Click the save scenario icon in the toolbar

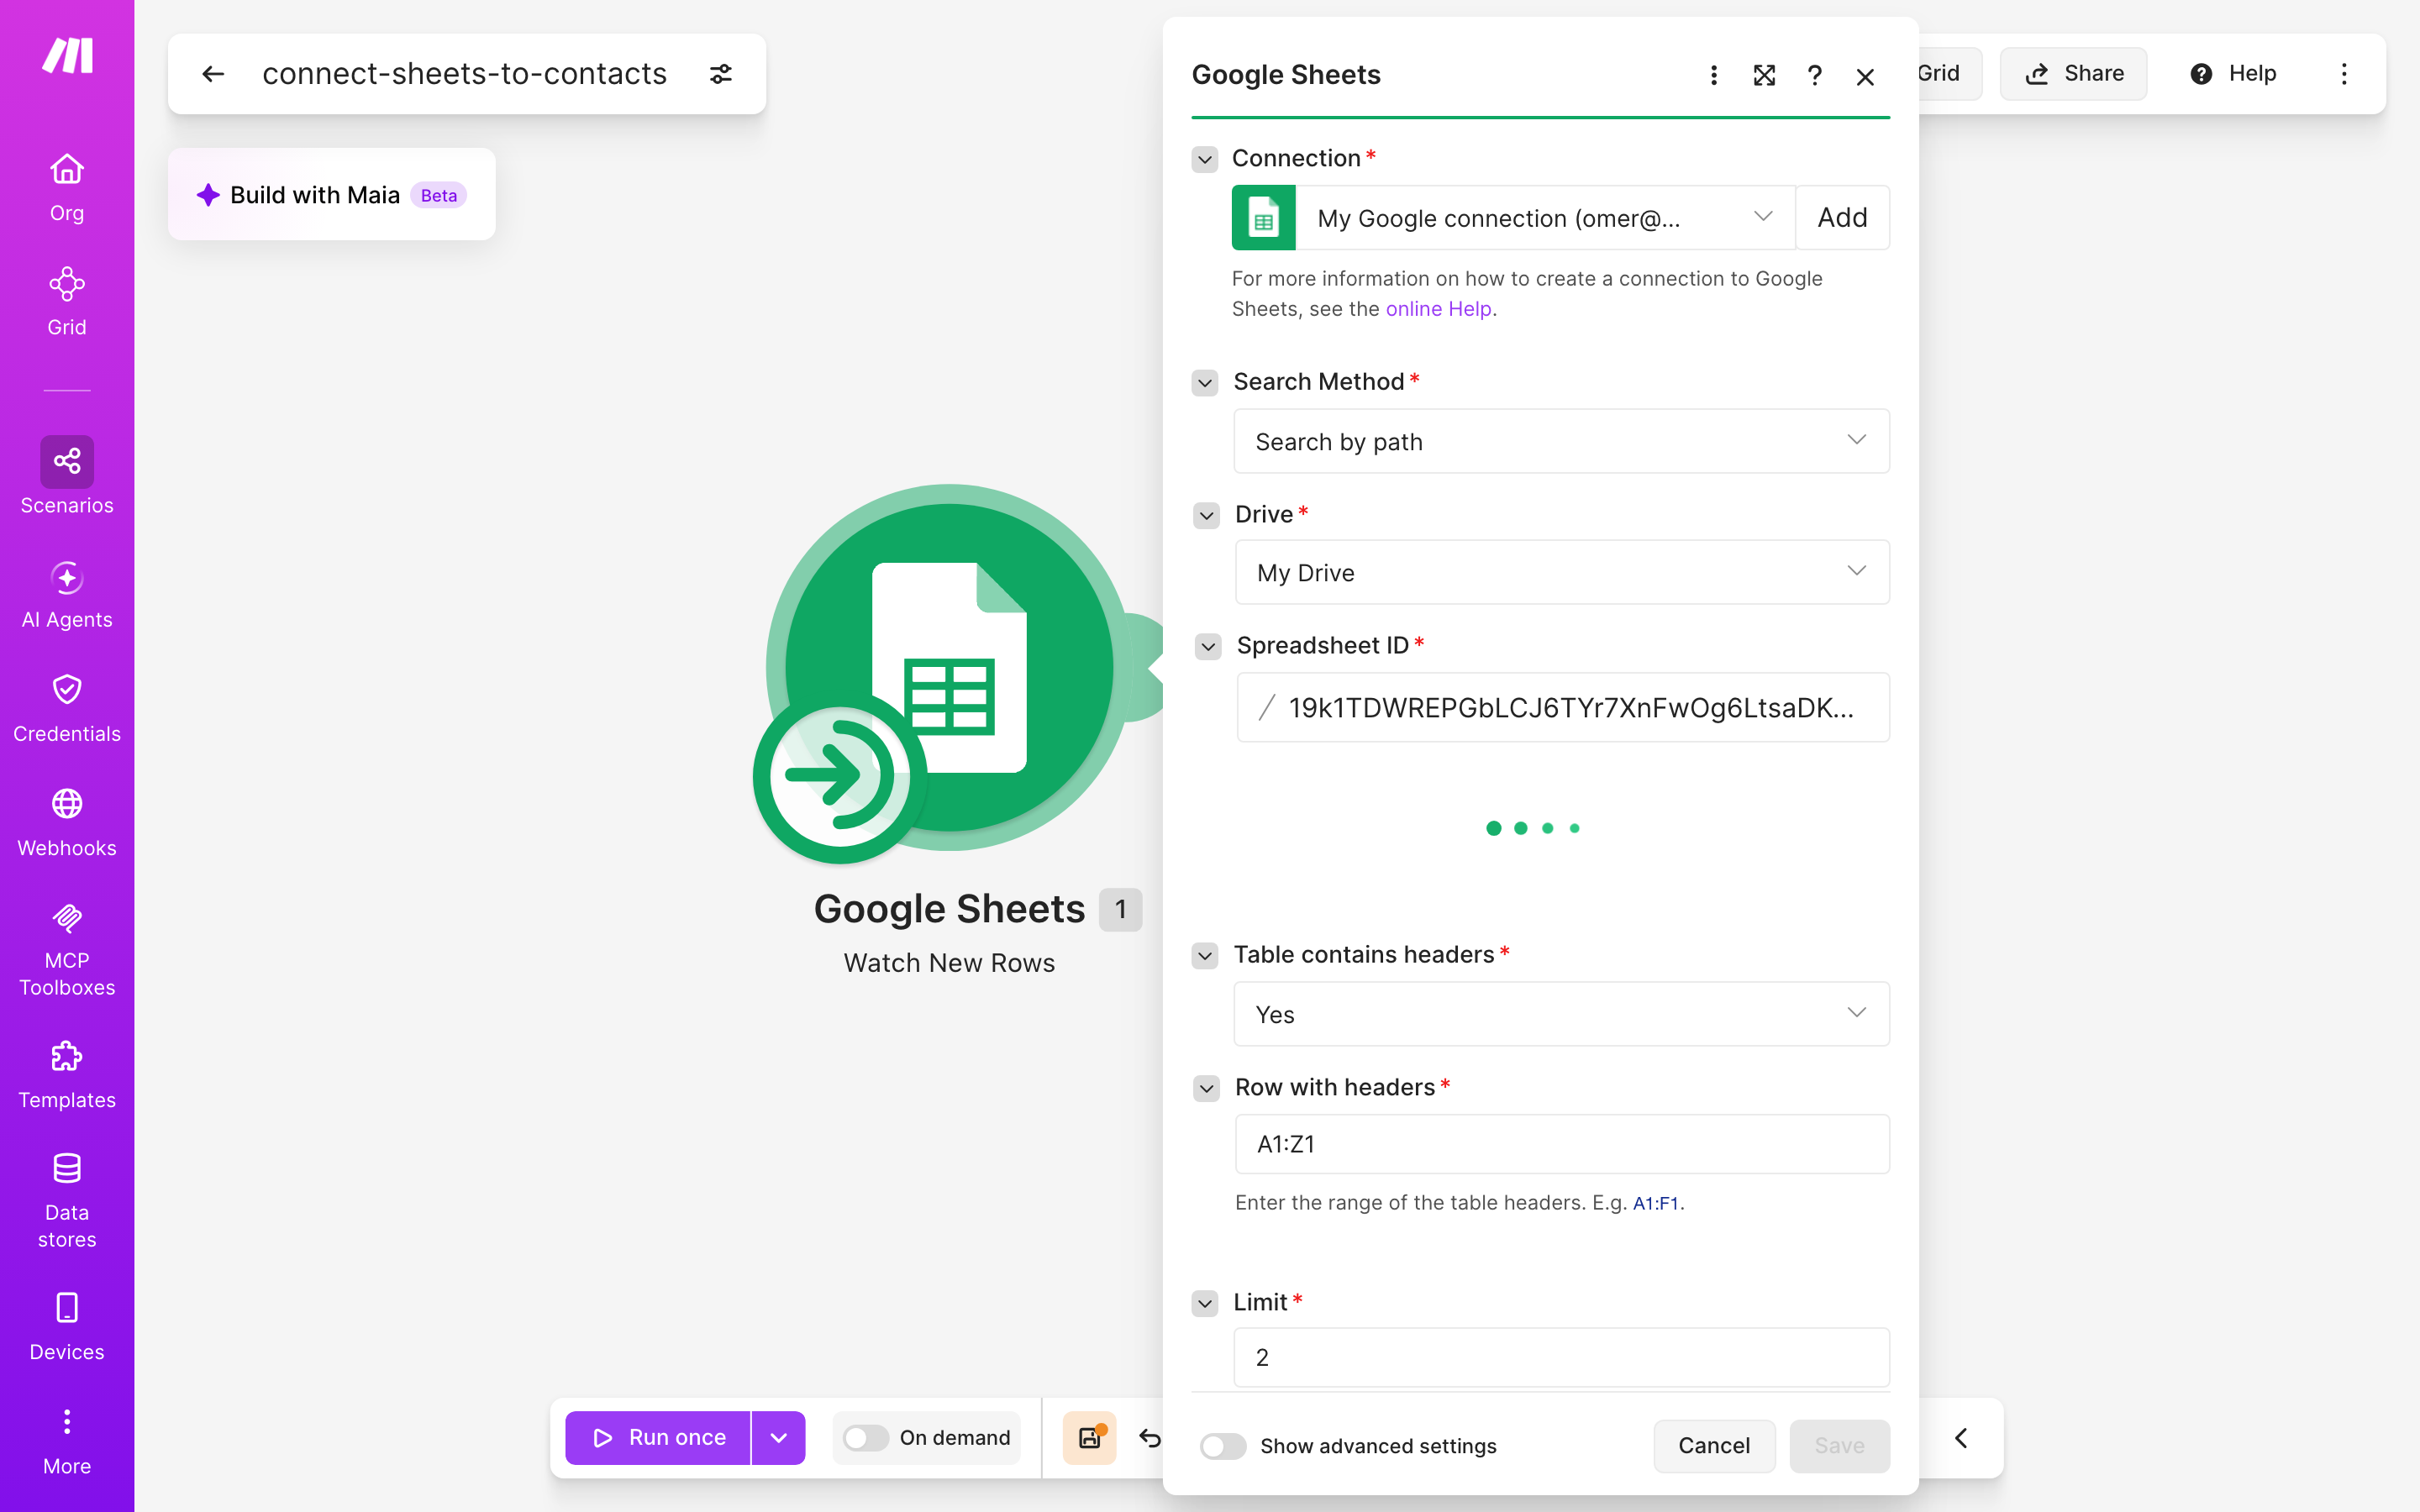1090,1438
